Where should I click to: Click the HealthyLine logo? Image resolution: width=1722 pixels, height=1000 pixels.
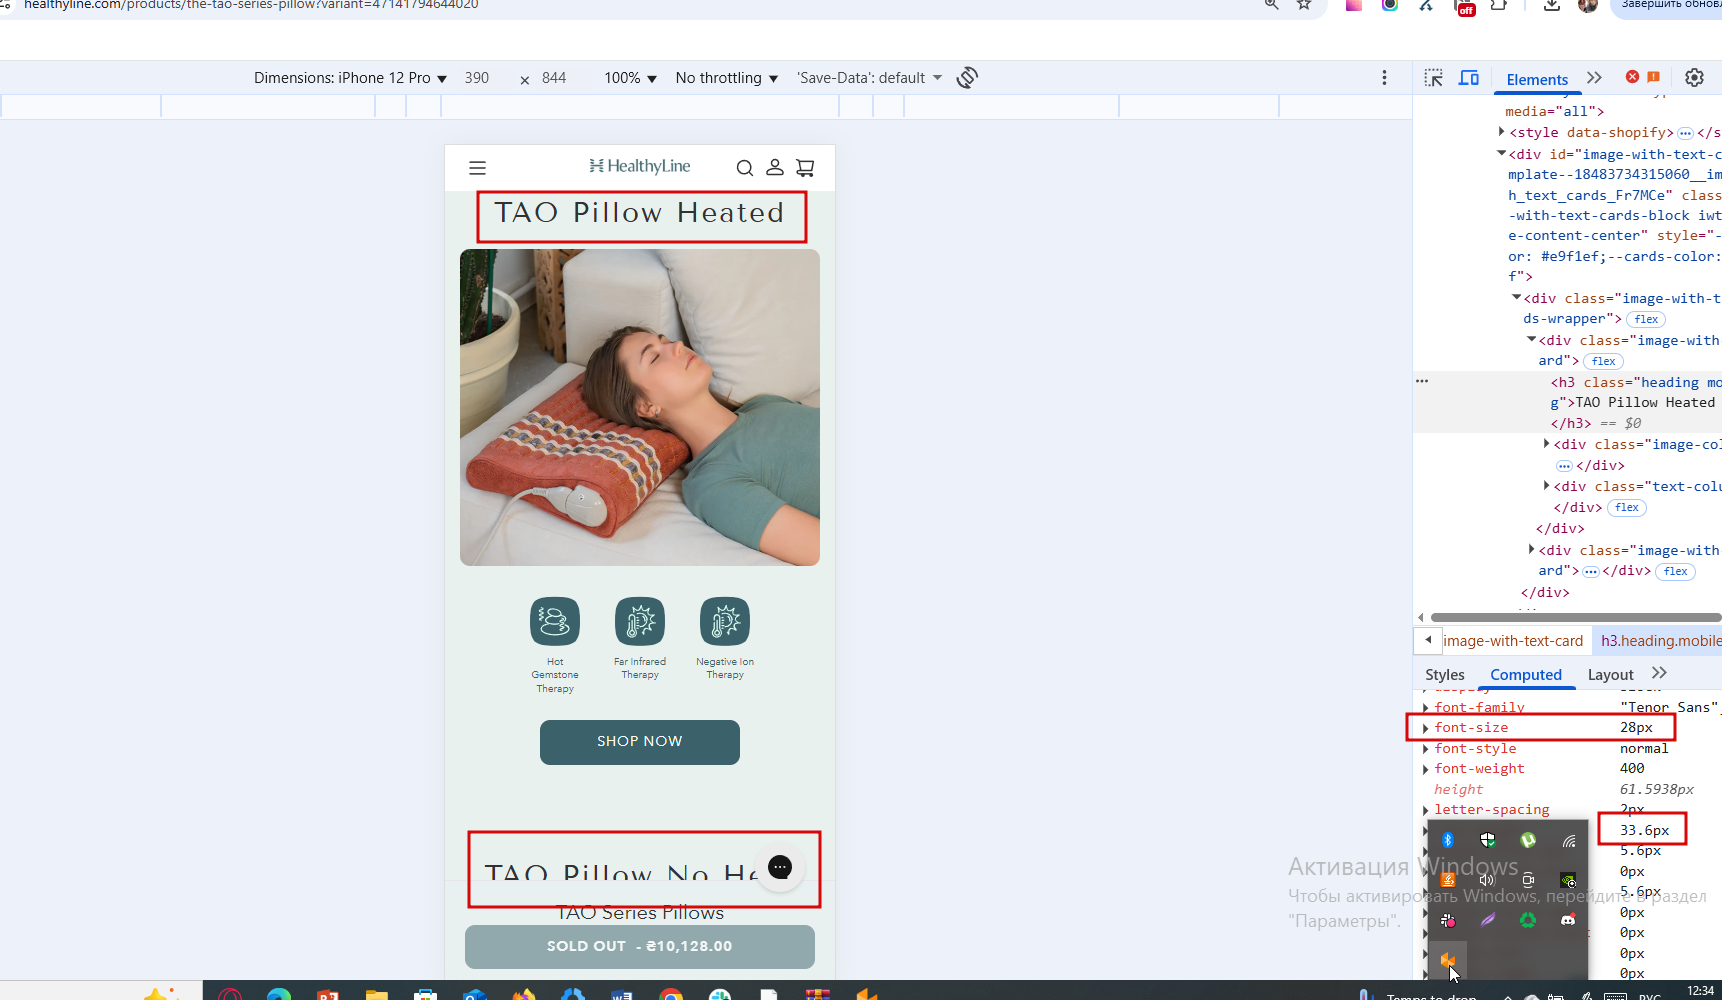tap(640, 166)
